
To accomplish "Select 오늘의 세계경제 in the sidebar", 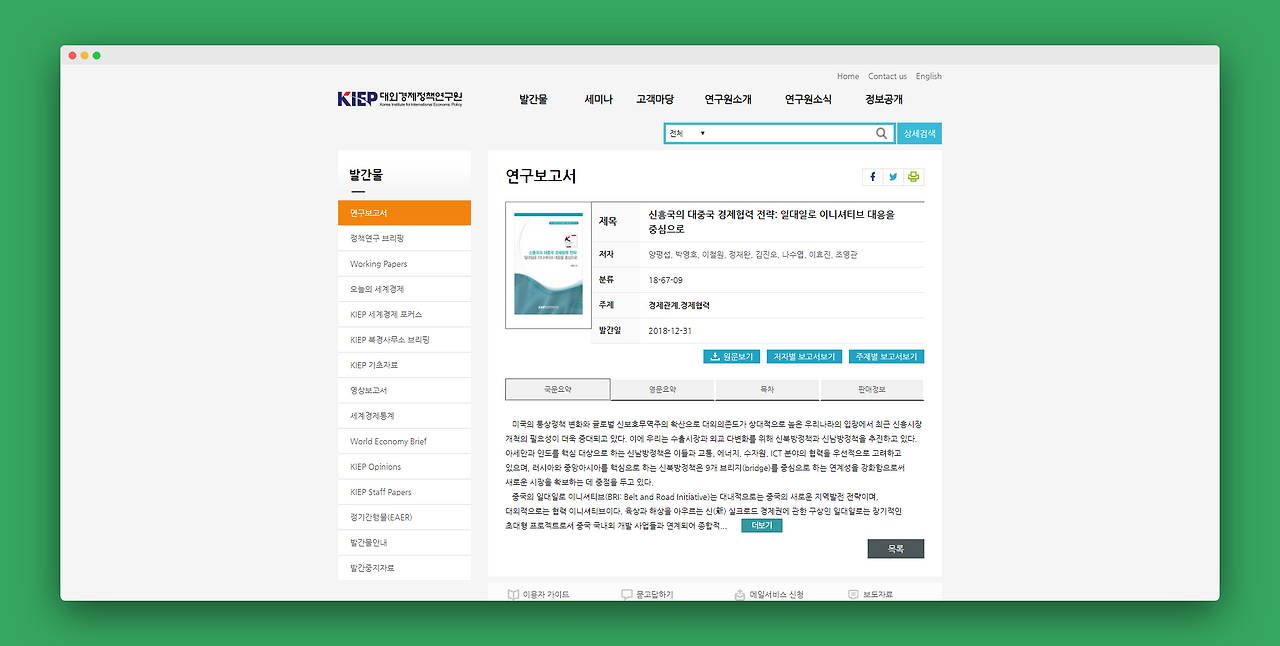I will tap(404, 289).
